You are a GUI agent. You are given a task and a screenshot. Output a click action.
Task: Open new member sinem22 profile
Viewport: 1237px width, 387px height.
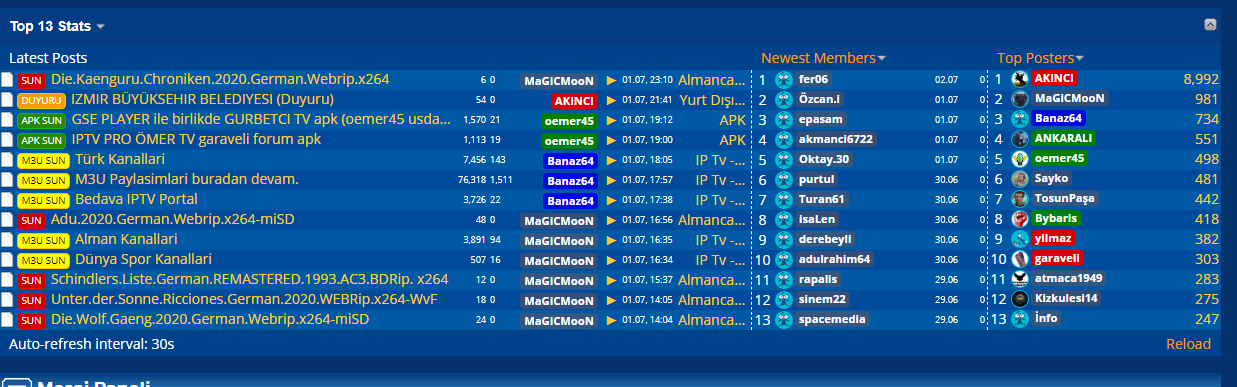(822, 300)
